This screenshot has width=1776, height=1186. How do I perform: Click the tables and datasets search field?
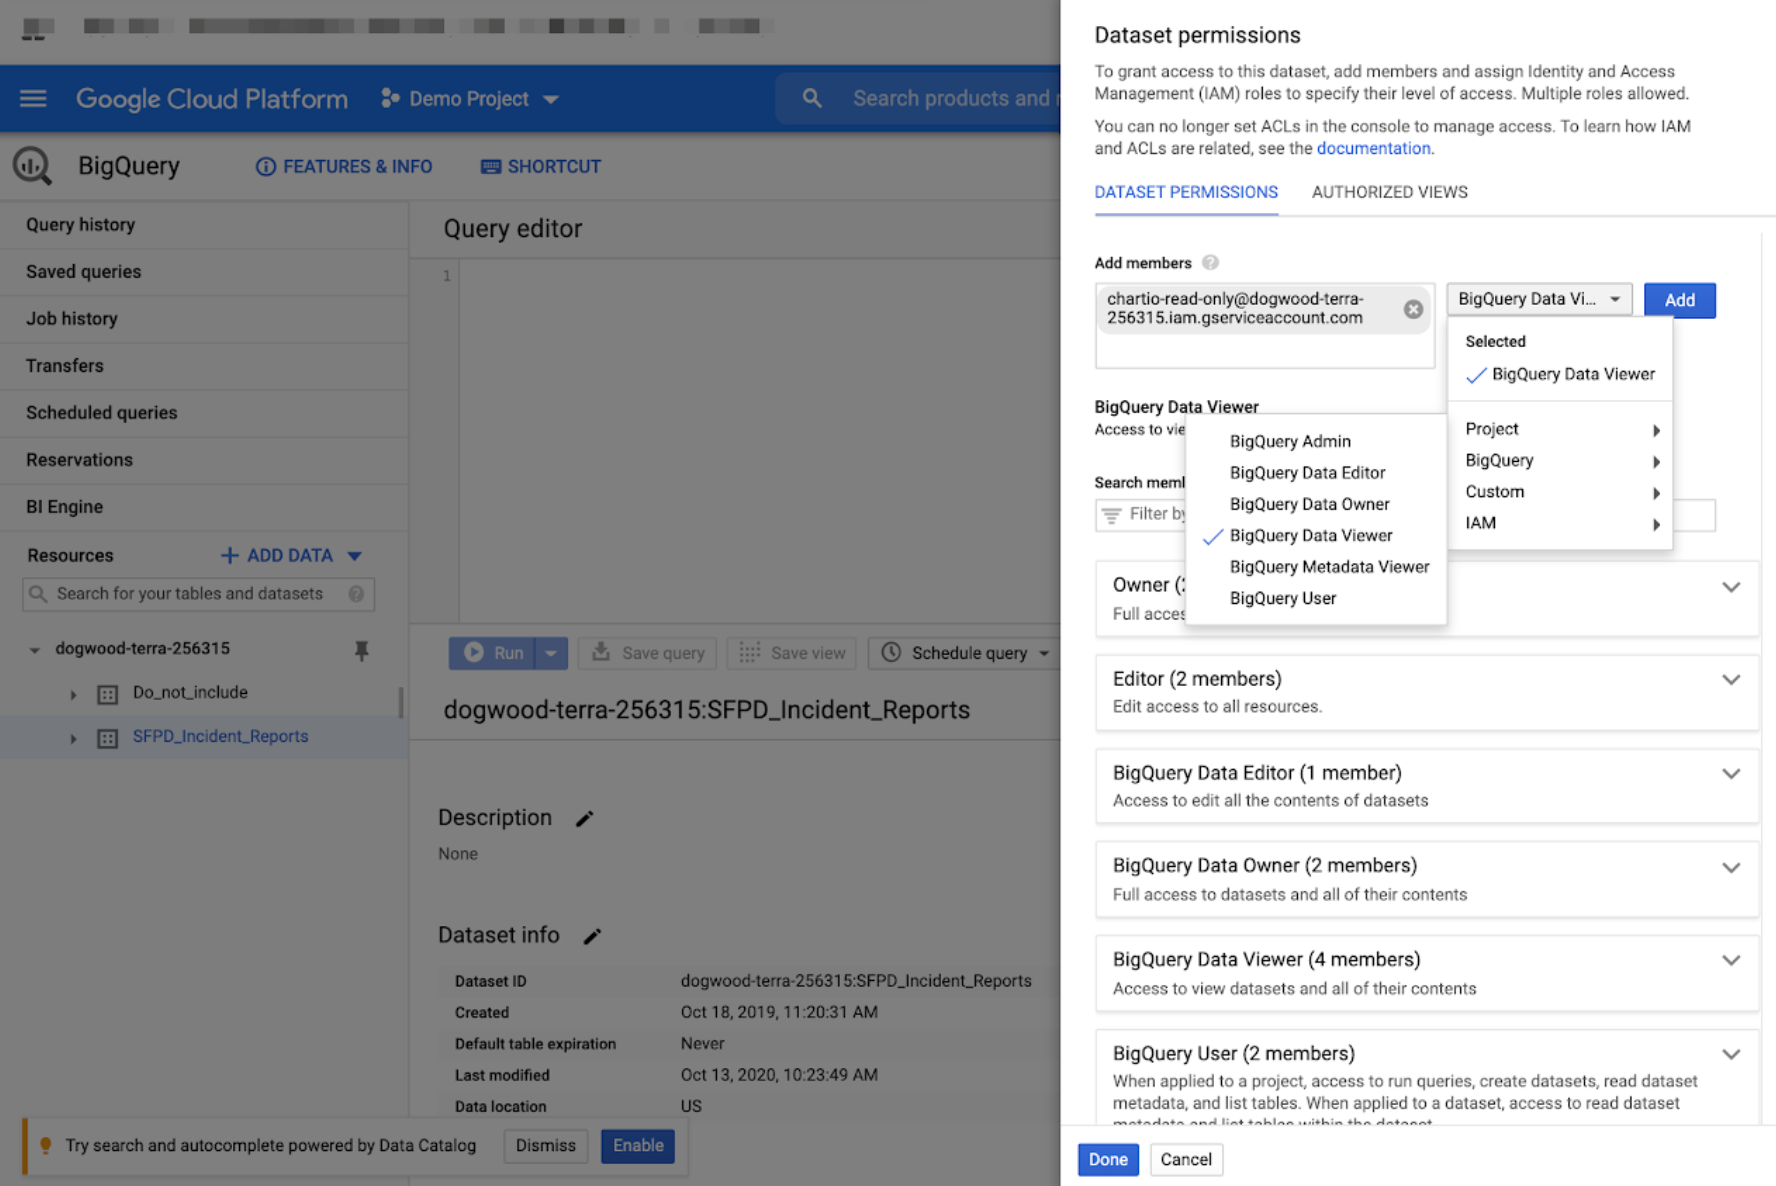[x=198, y=594]
